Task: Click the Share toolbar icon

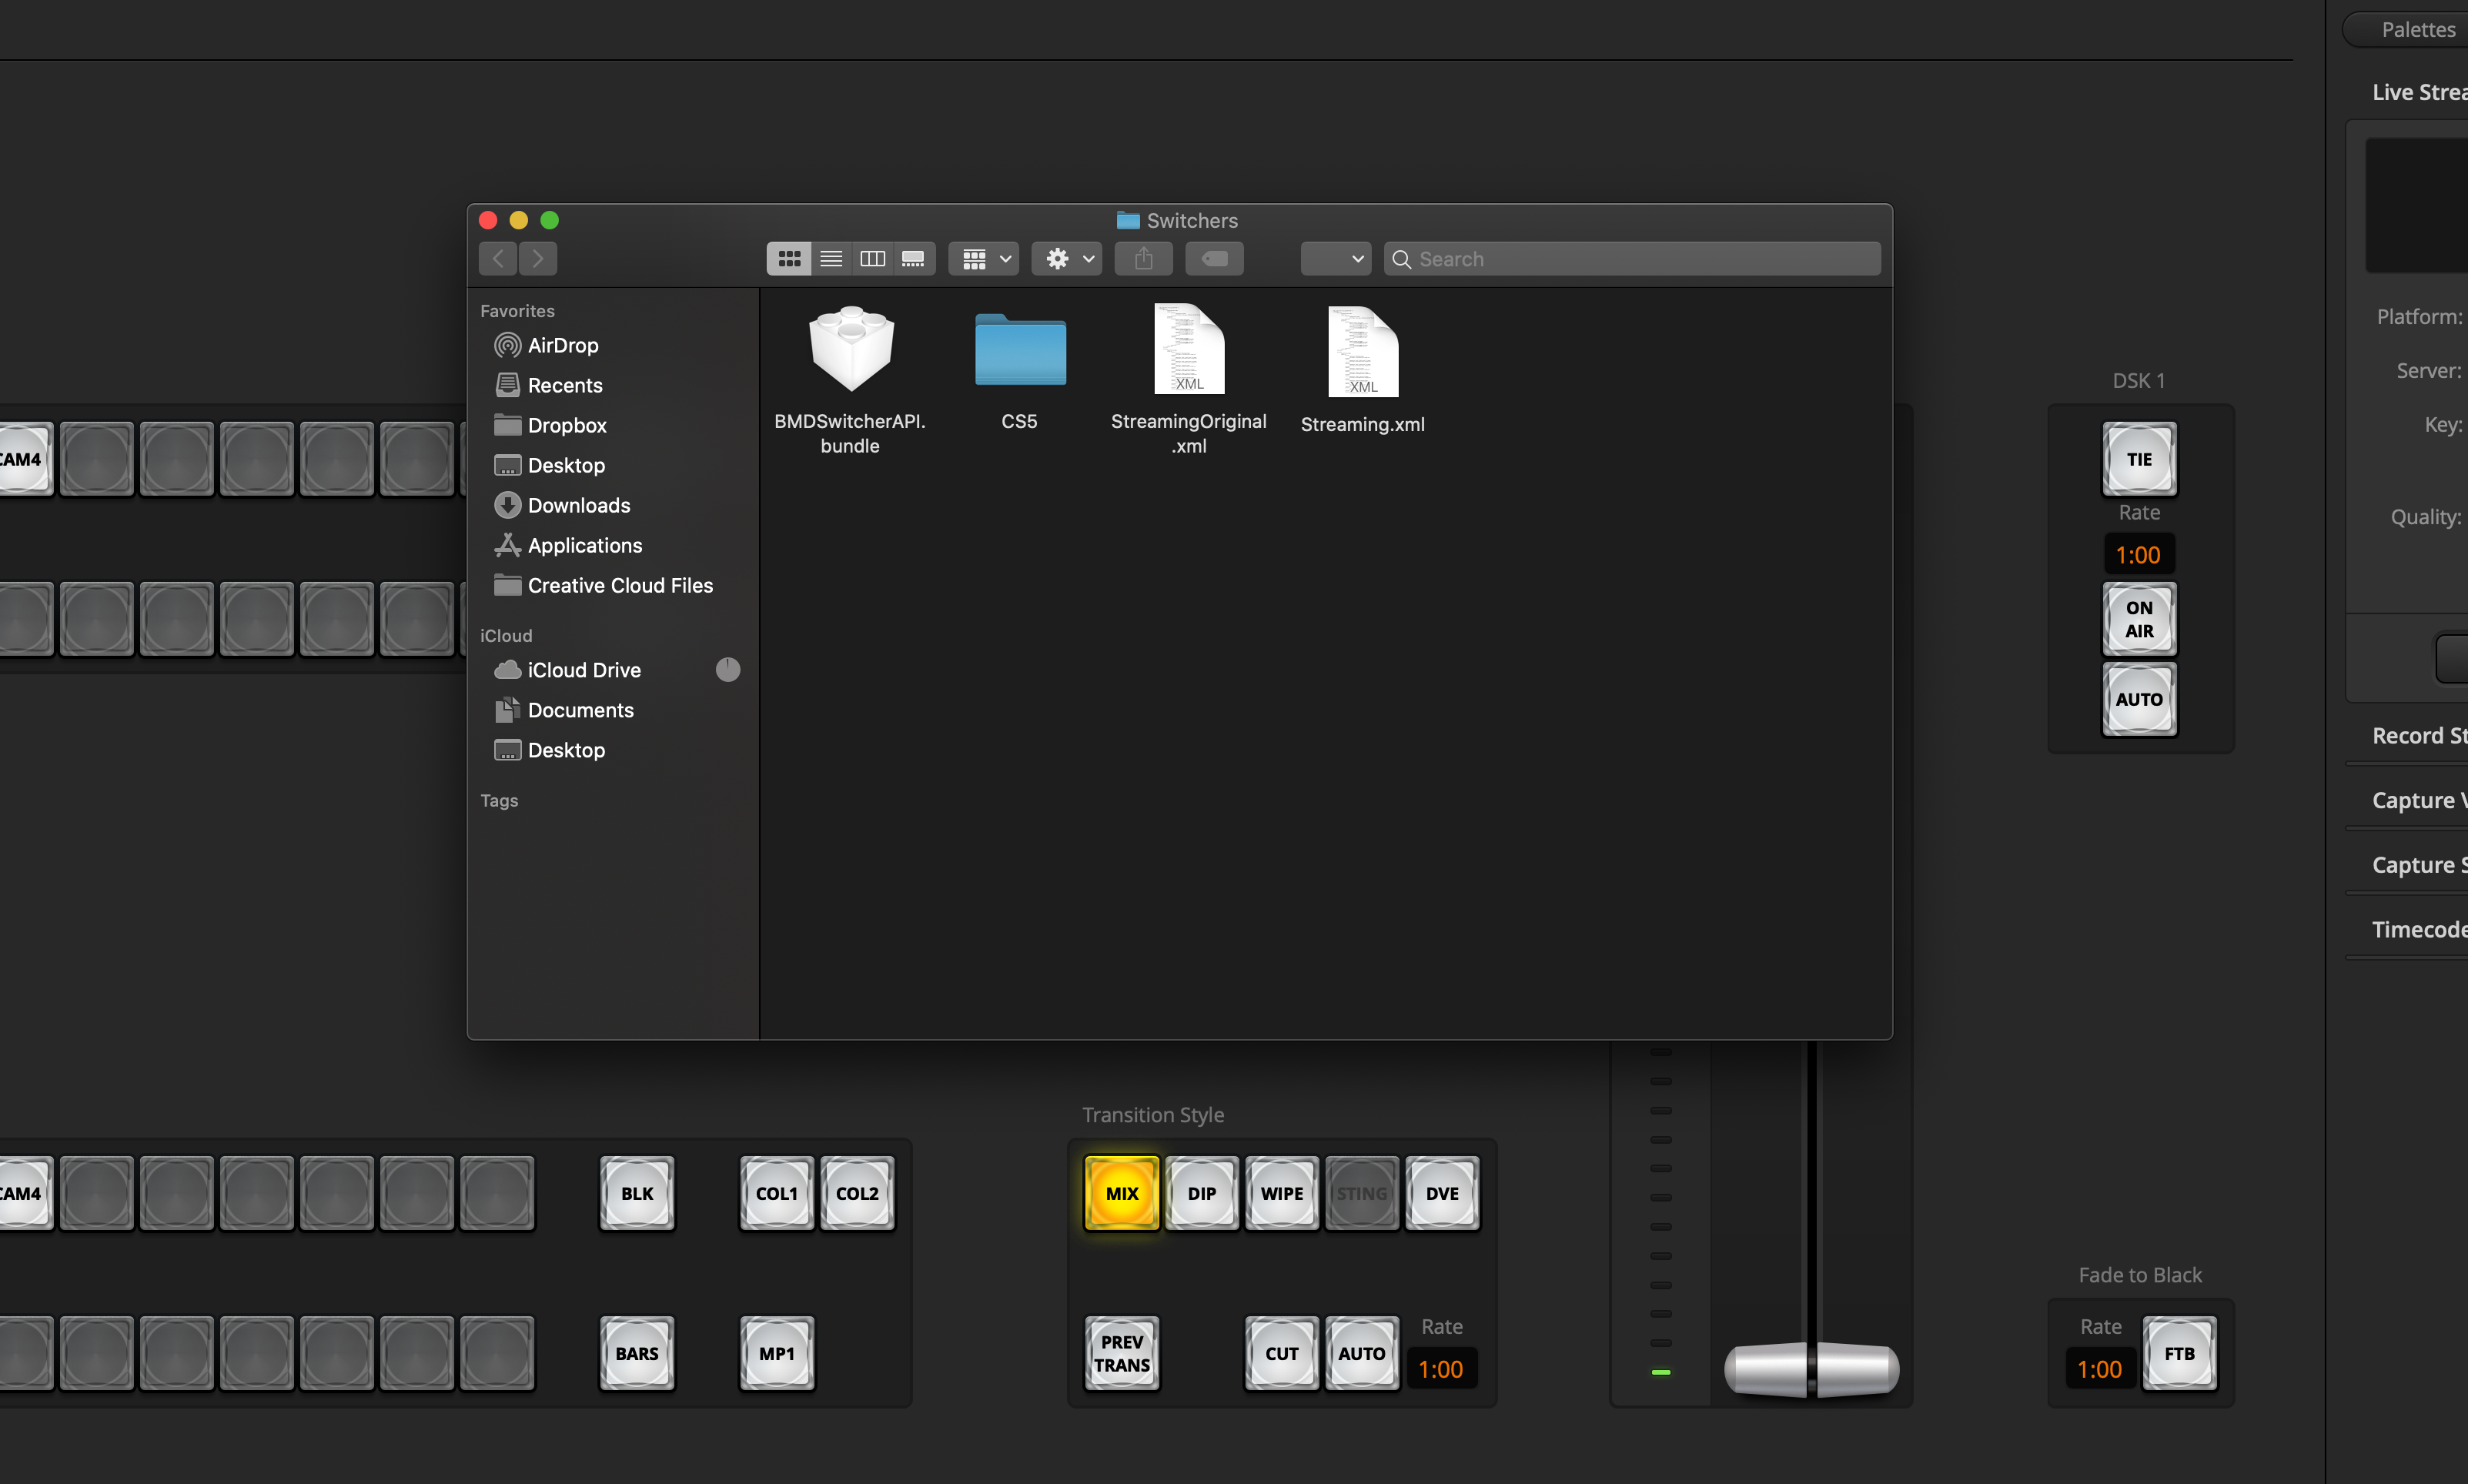Action: (1144, 259)
